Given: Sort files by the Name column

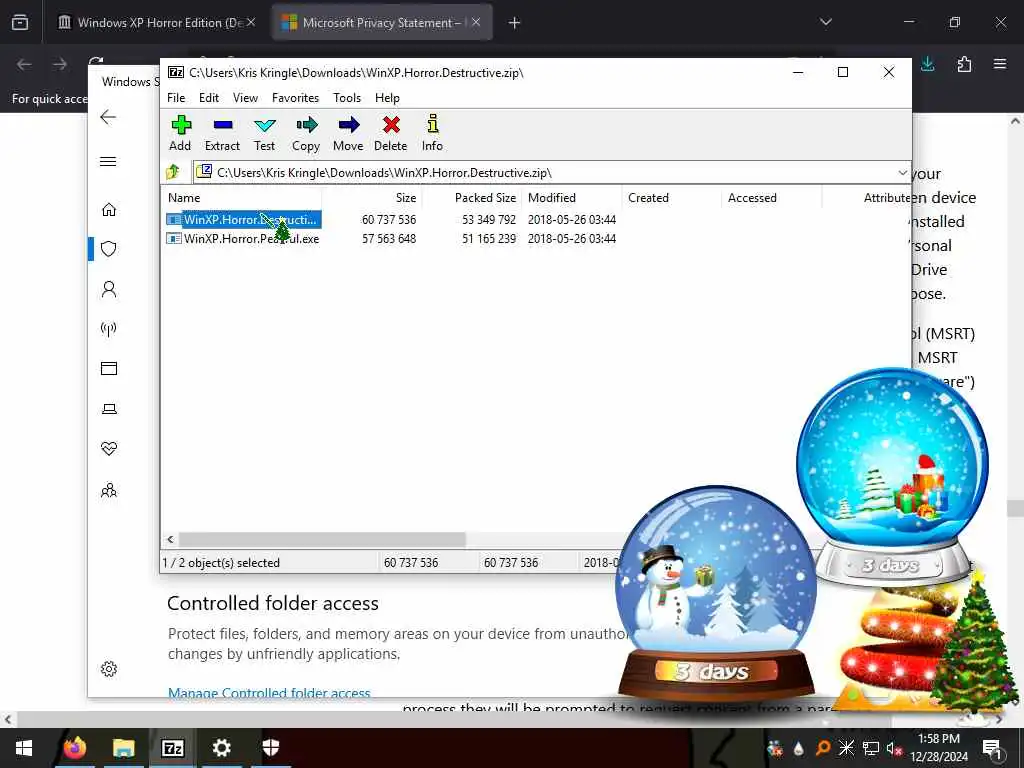Looking at the screenshot, I should 242,198.
